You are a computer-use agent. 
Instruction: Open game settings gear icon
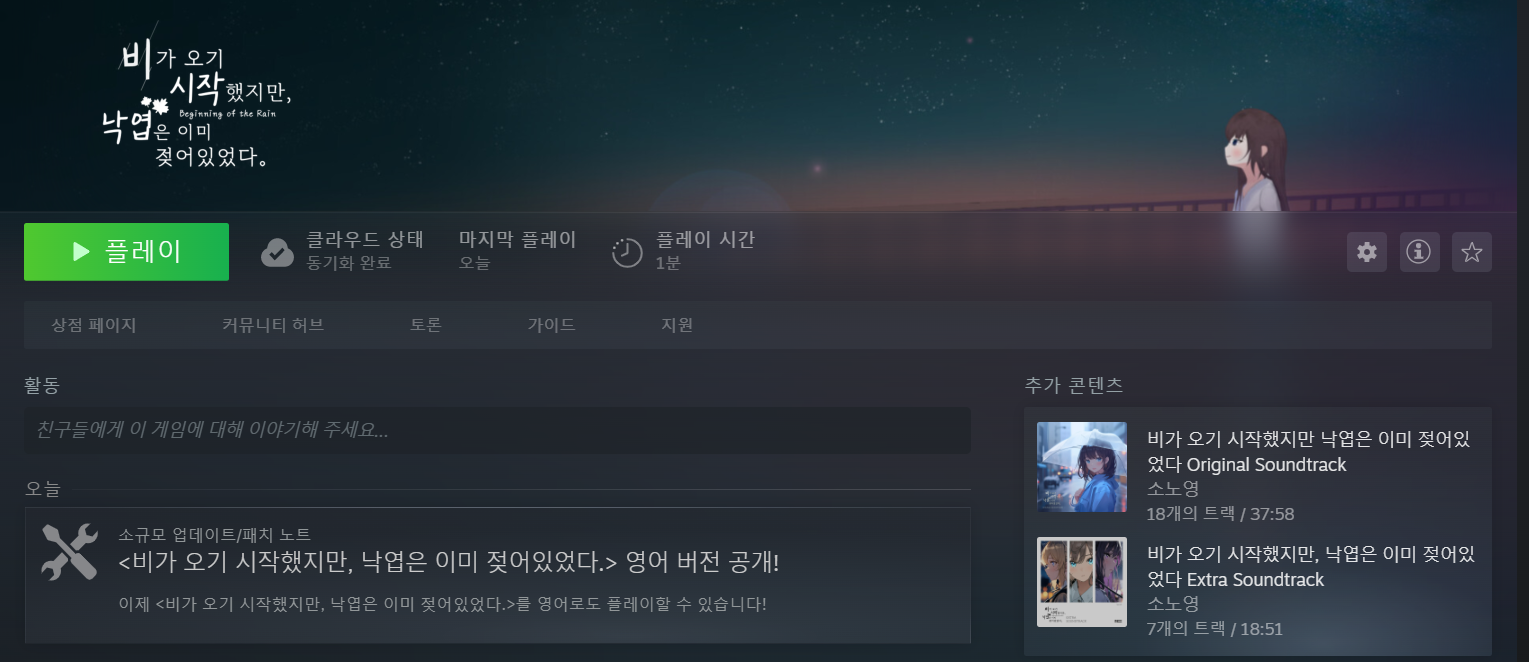1367,252
